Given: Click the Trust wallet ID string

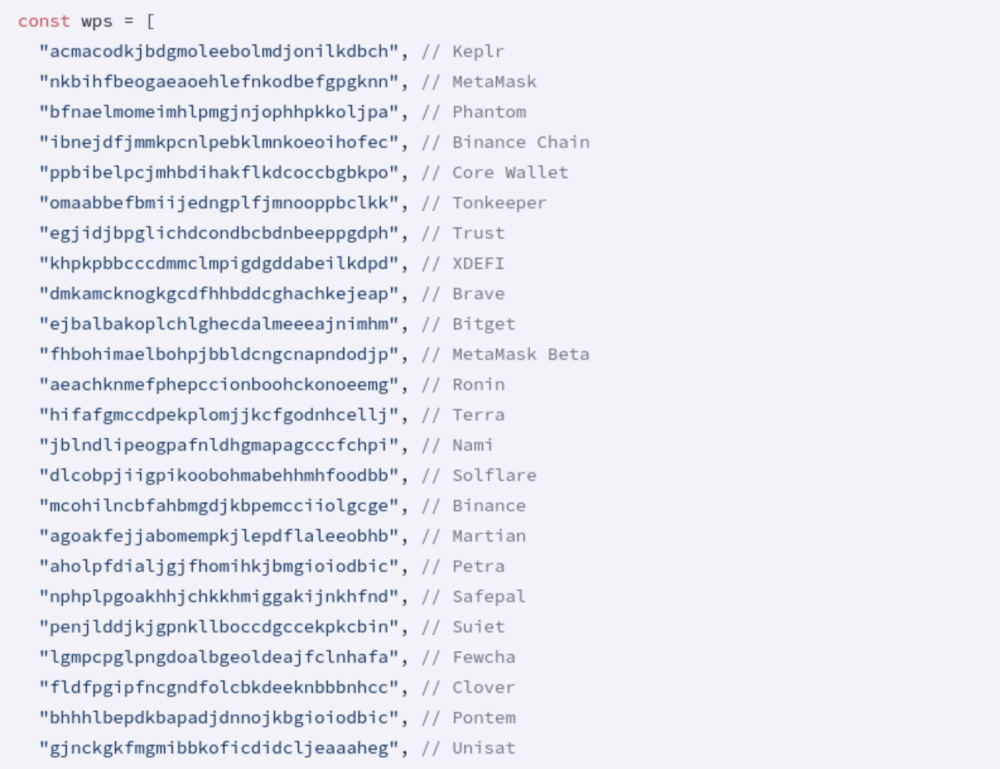Looking at the screenshot, I should (x=220, y=233).
